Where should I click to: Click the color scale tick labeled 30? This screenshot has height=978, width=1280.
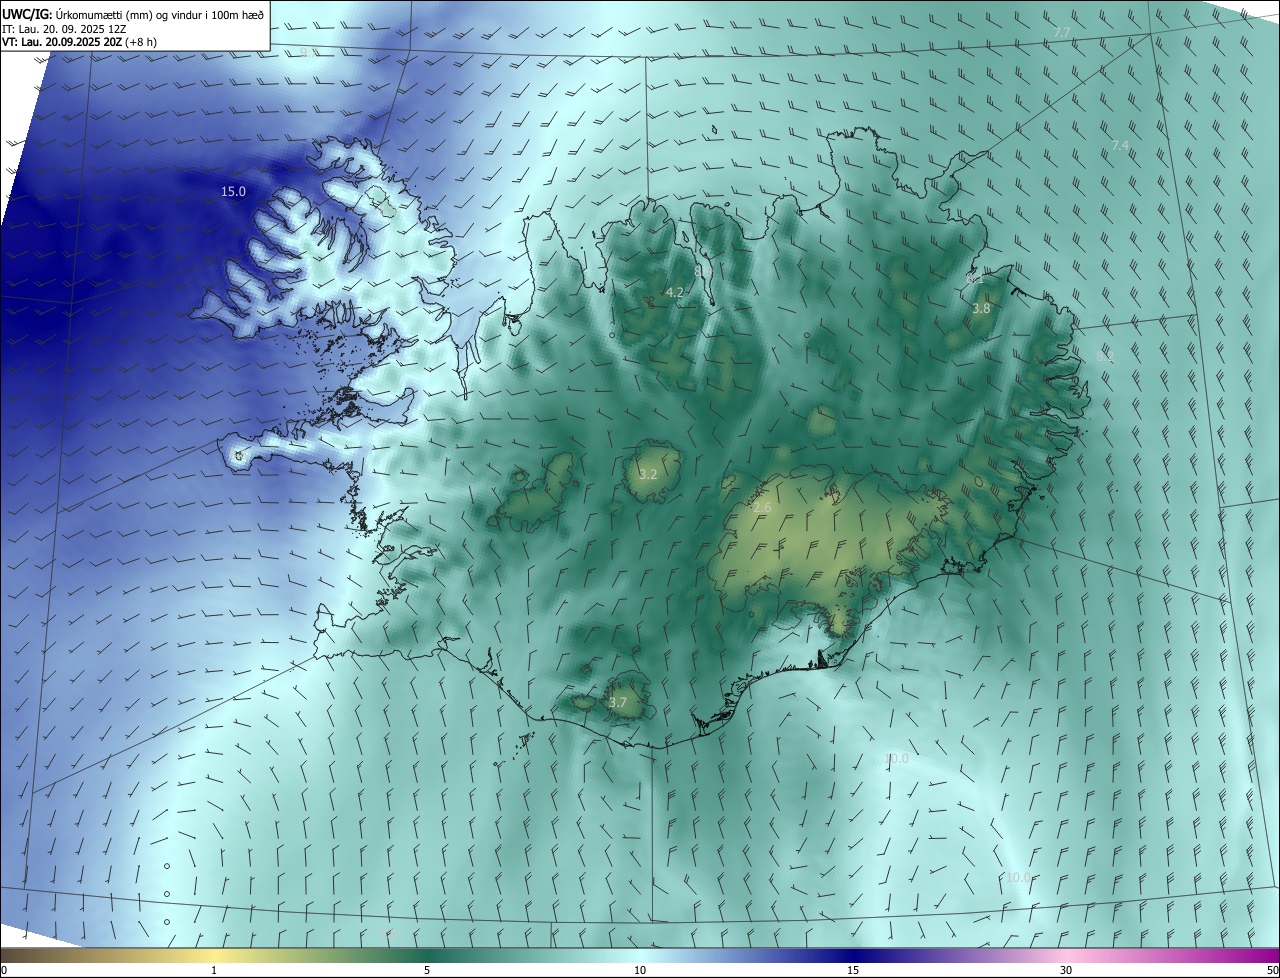tap(1066, 970)
